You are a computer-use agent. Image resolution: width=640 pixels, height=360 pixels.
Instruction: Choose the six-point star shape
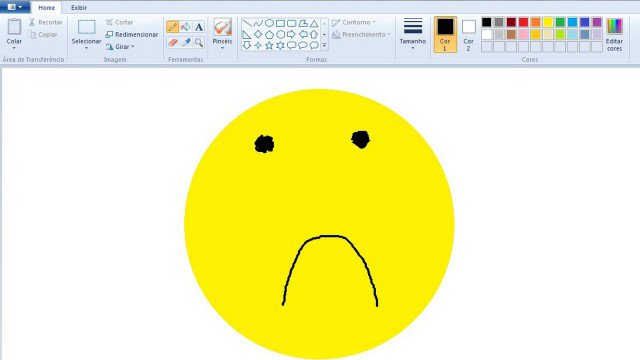(280, 45)
